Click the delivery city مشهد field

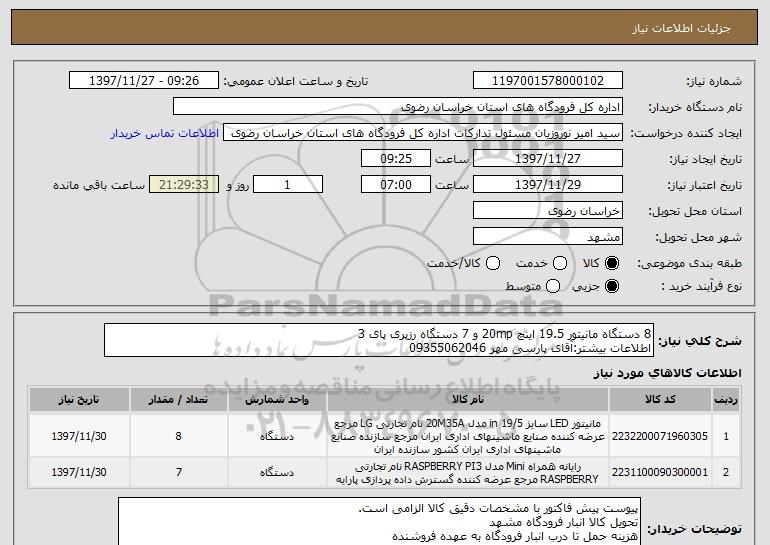click(548, 237)
